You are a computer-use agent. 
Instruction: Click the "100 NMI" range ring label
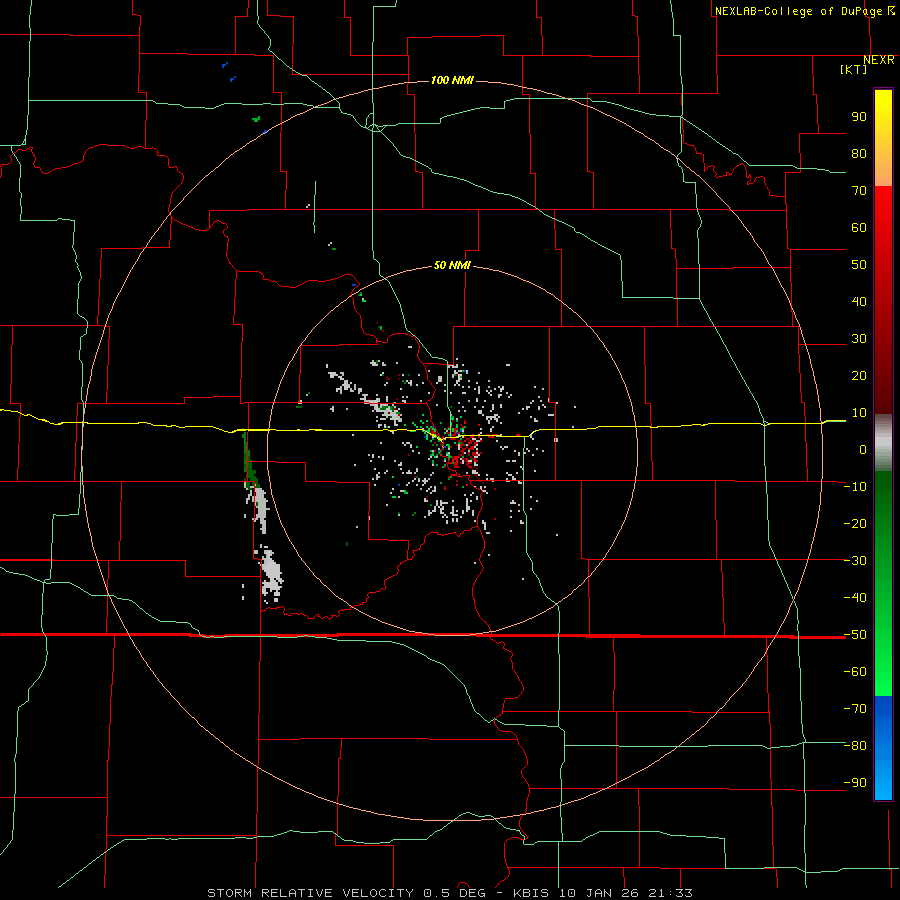click(452, 80)
